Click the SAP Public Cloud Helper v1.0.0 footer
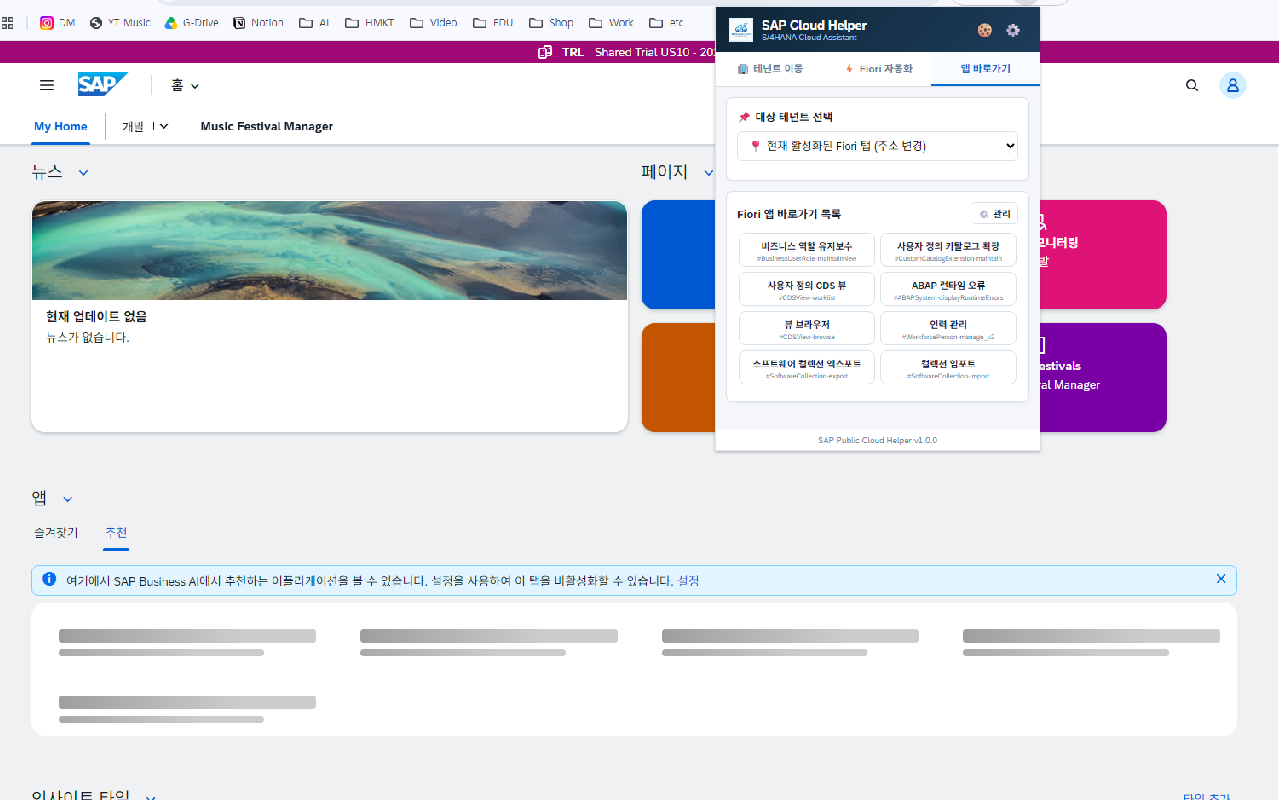1280x800 pixels. 877,440
